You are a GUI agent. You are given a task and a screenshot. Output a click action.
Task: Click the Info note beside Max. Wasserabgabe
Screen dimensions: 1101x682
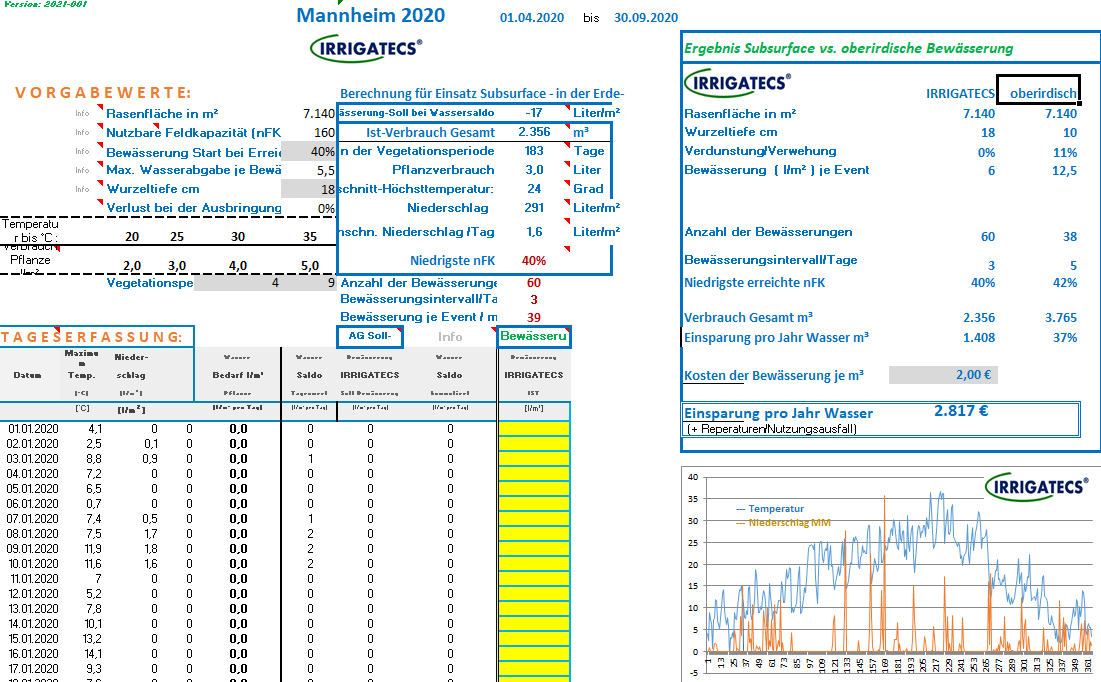pos(83,170)
